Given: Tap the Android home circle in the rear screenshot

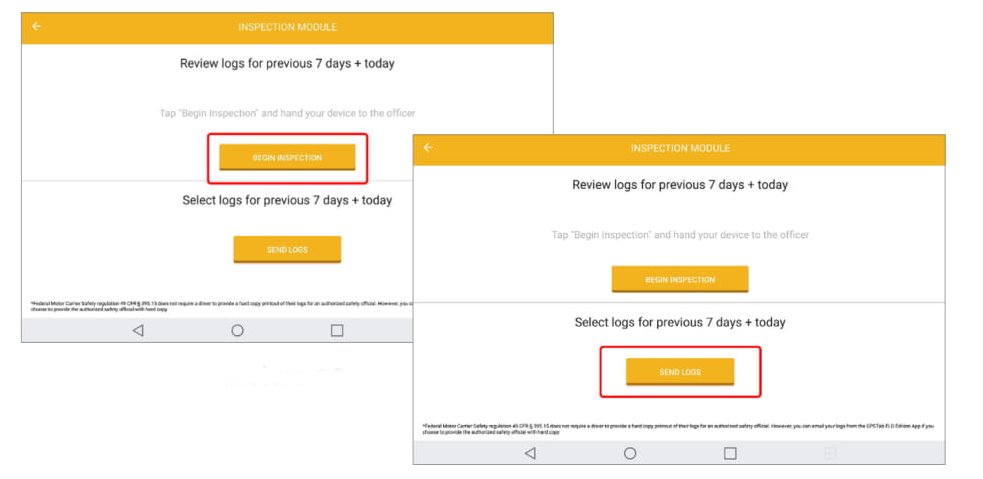Looking at the screenshot, I should coord(237,330).
